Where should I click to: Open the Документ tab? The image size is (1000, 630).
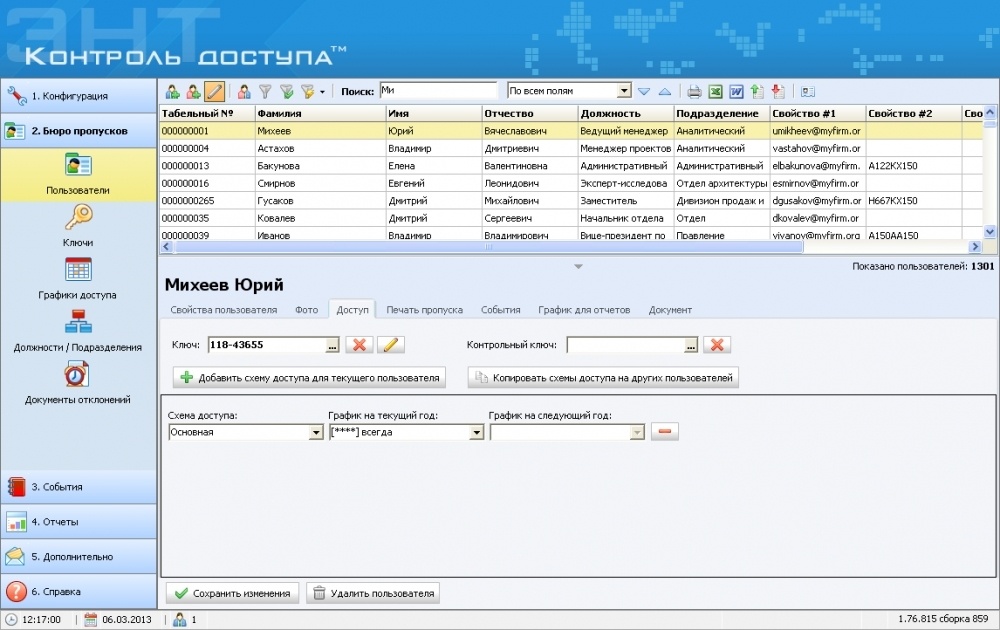click(x=670, y=310)
